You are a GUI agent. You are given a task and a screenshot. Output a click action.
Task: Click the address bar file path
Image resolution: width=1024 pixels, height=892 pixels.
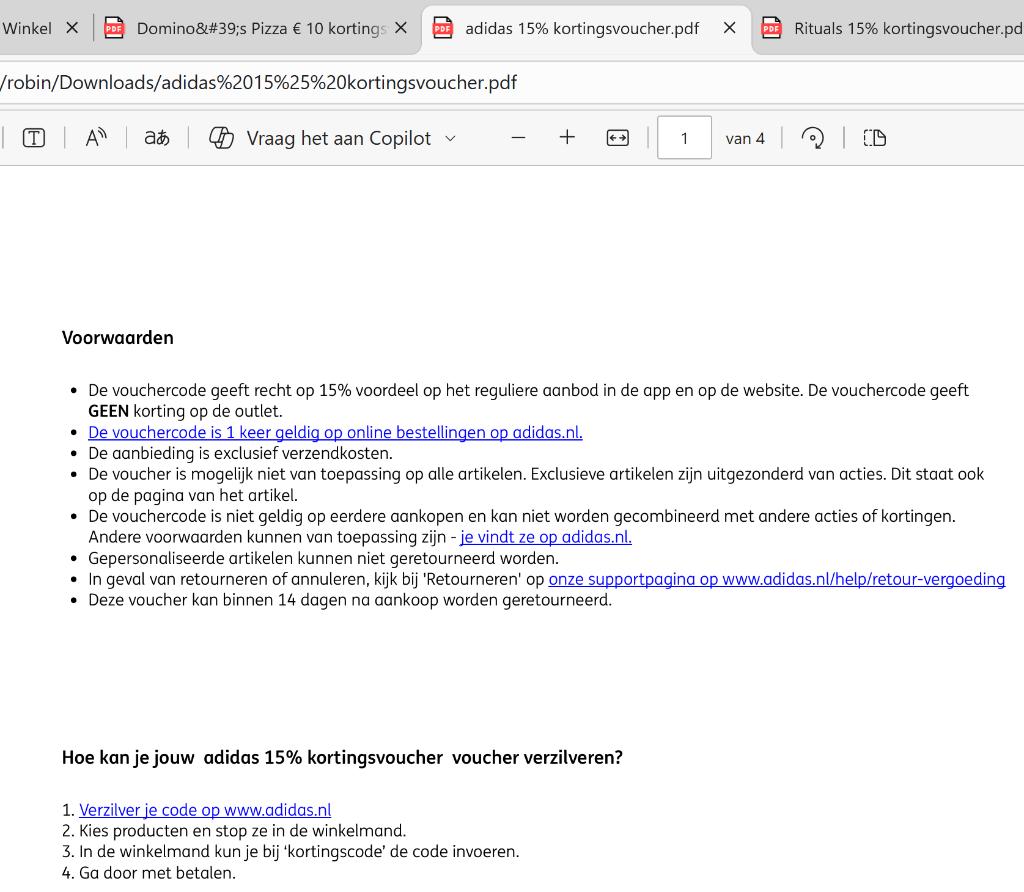[259, 82]
